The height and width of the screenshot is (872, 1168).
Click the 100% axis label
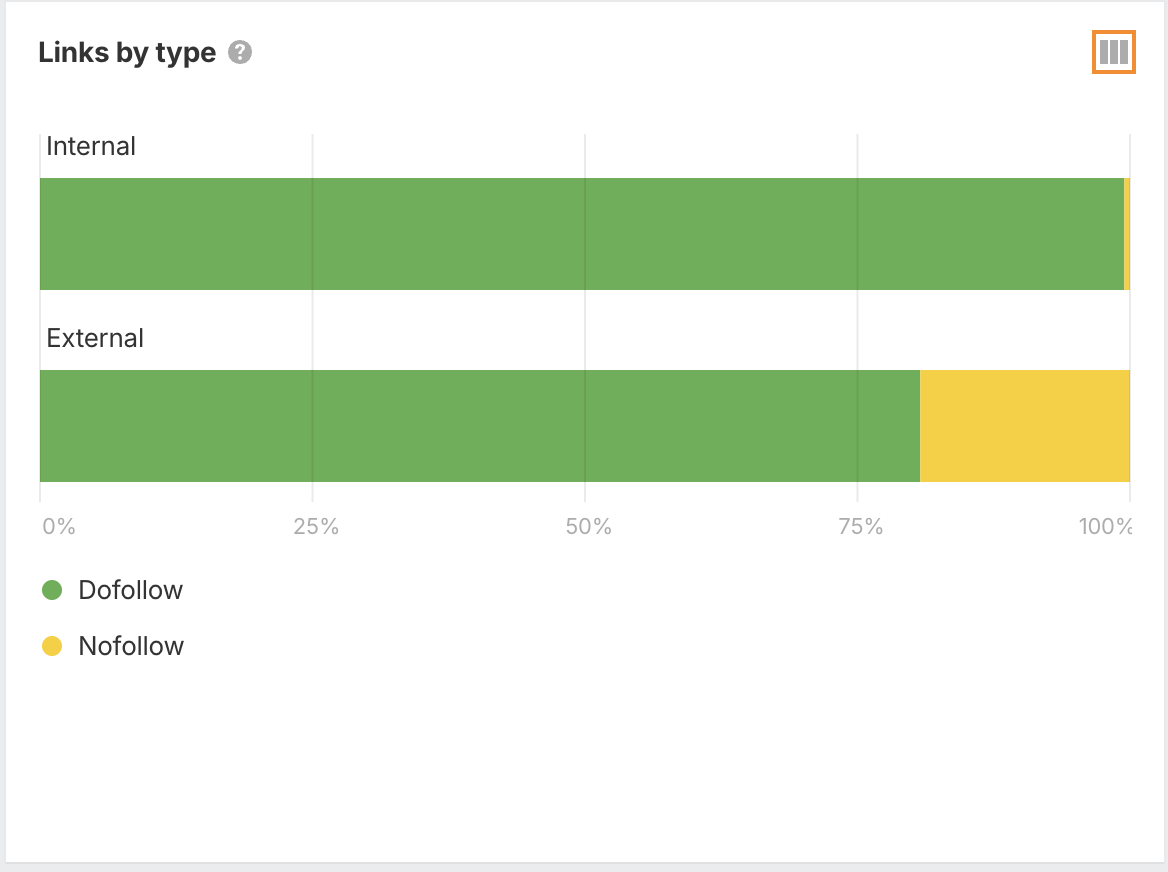[1106, 526]
